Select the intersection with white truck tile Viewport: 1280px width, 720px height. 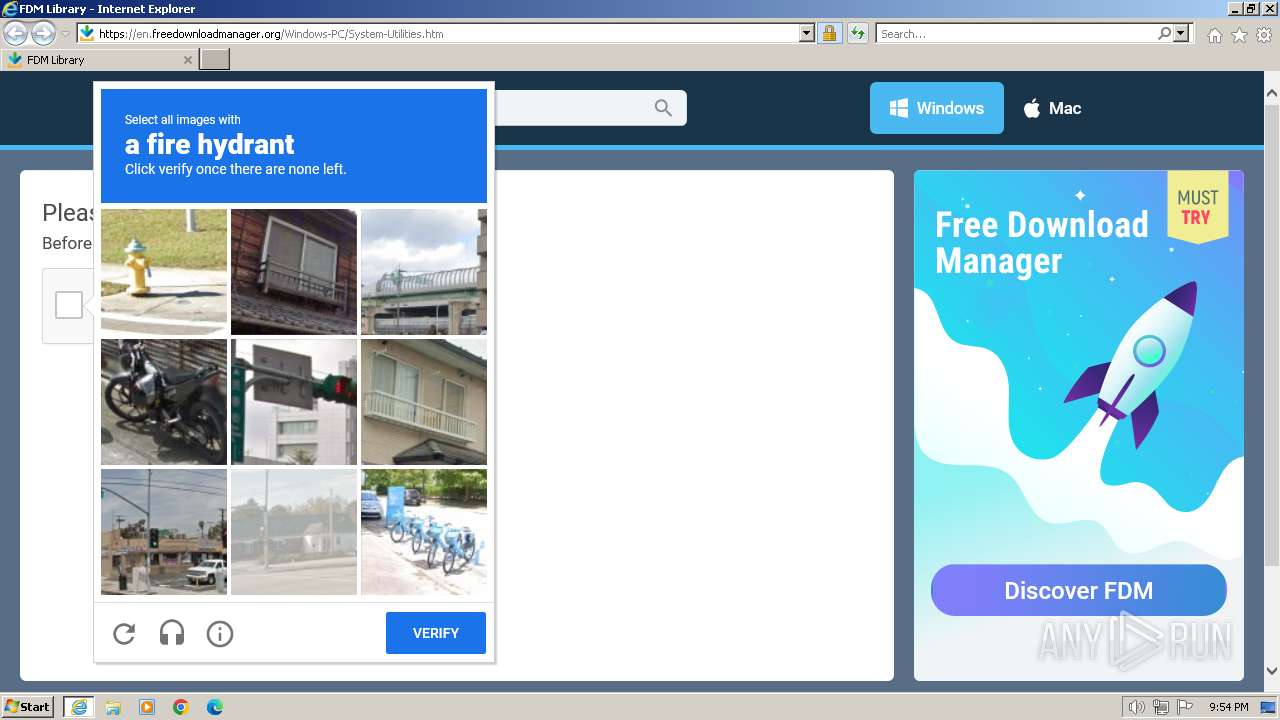pyautogui.click(x=164, y=532)
